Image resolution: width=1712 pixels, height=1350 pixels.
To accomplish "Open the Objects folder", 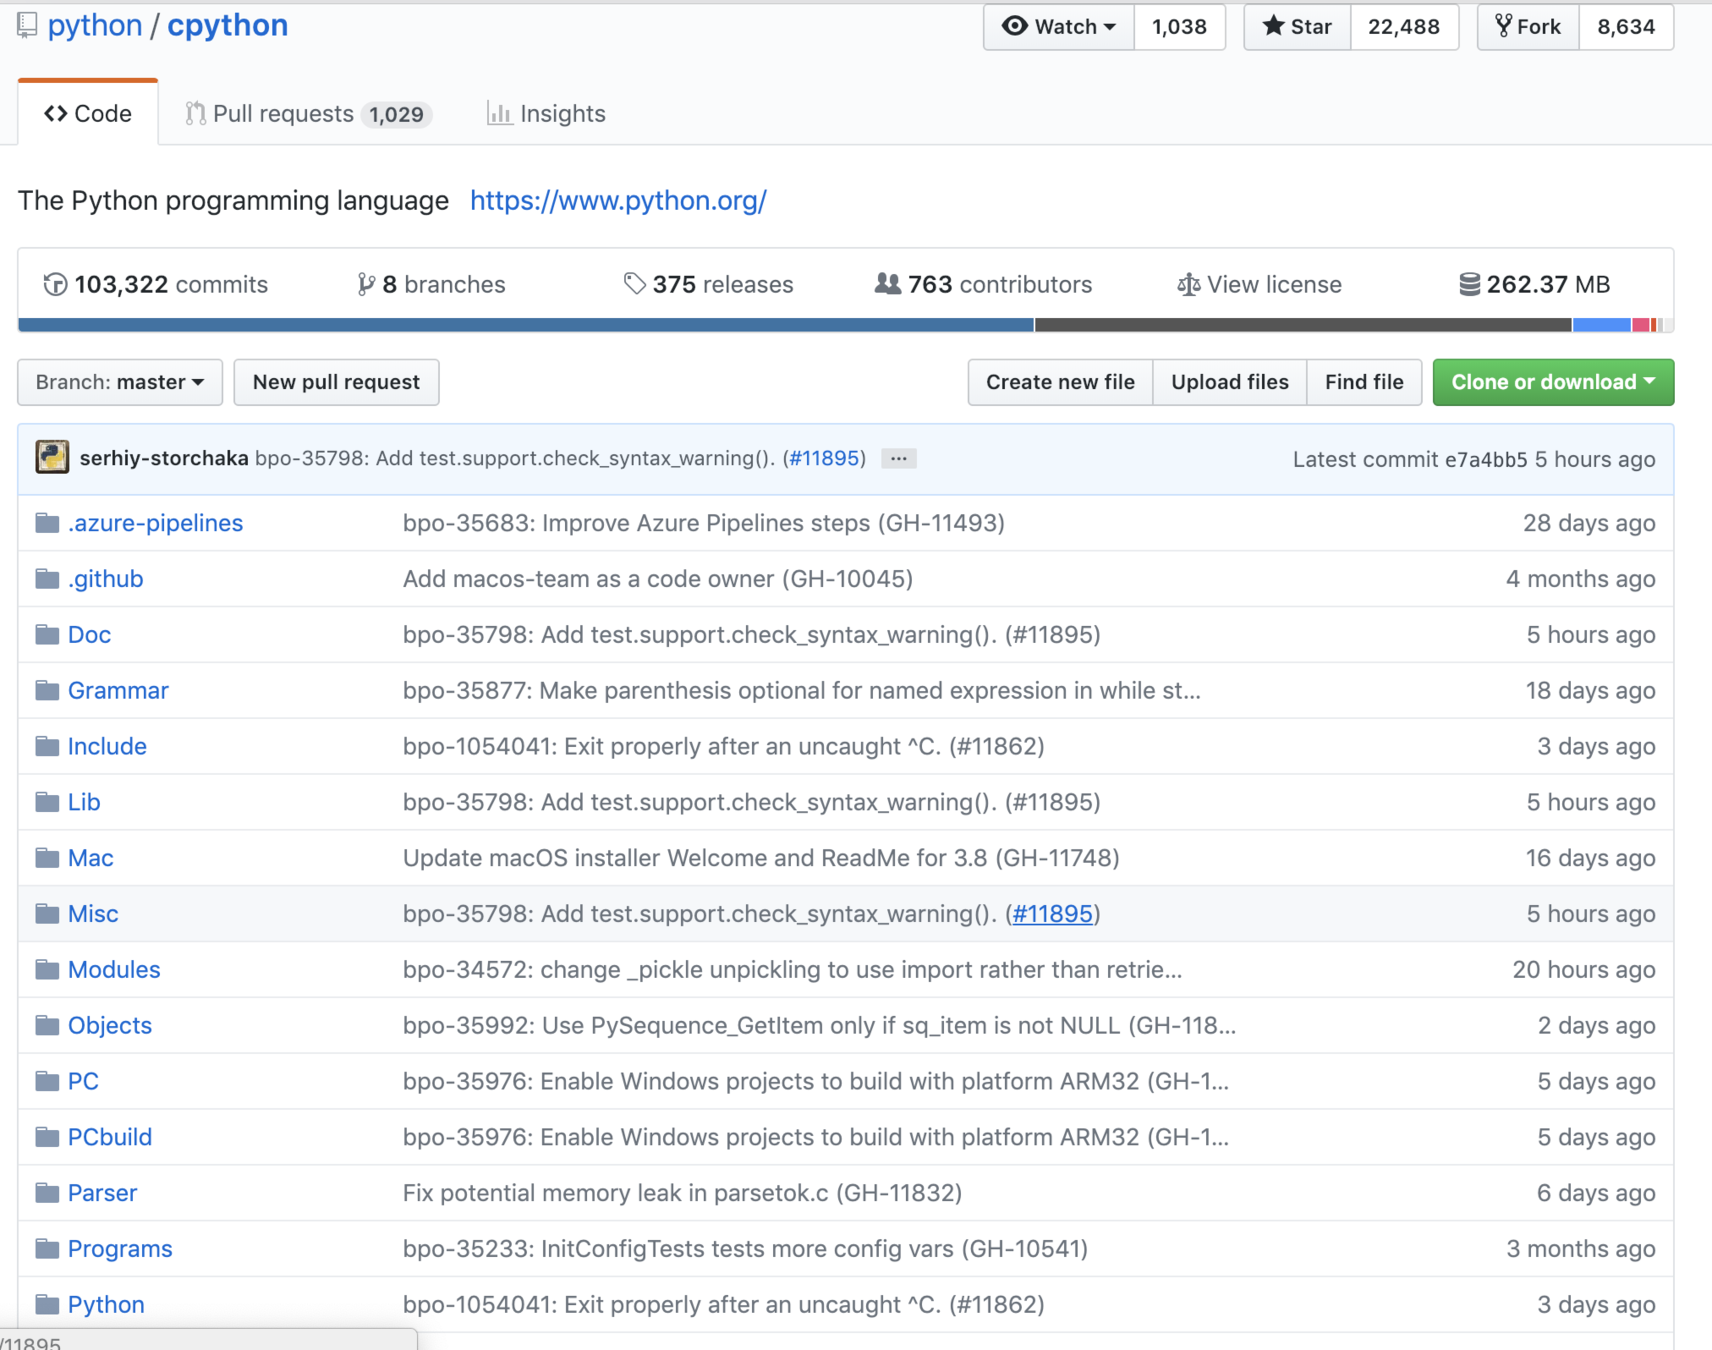I will click(110, 1026).
